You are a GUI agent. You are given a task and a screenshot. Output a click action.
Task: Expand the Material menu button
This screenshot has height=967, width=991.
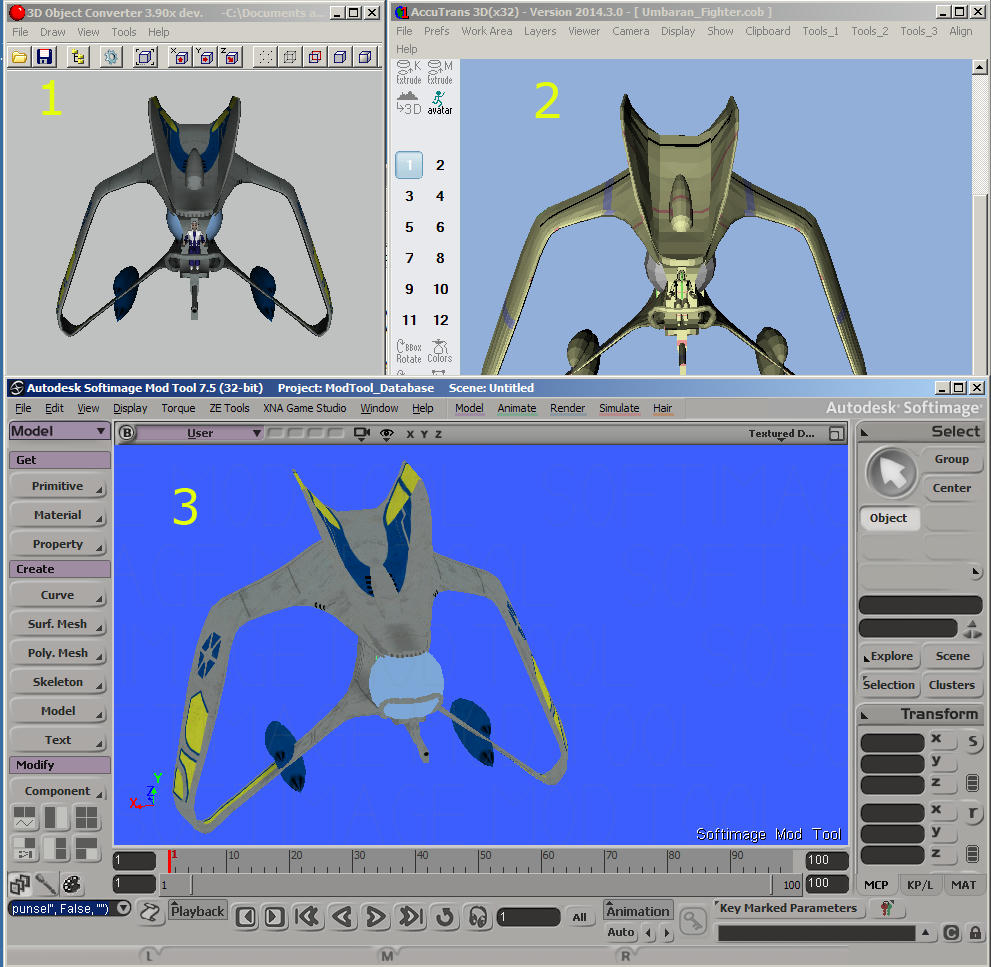coord(58,515)
